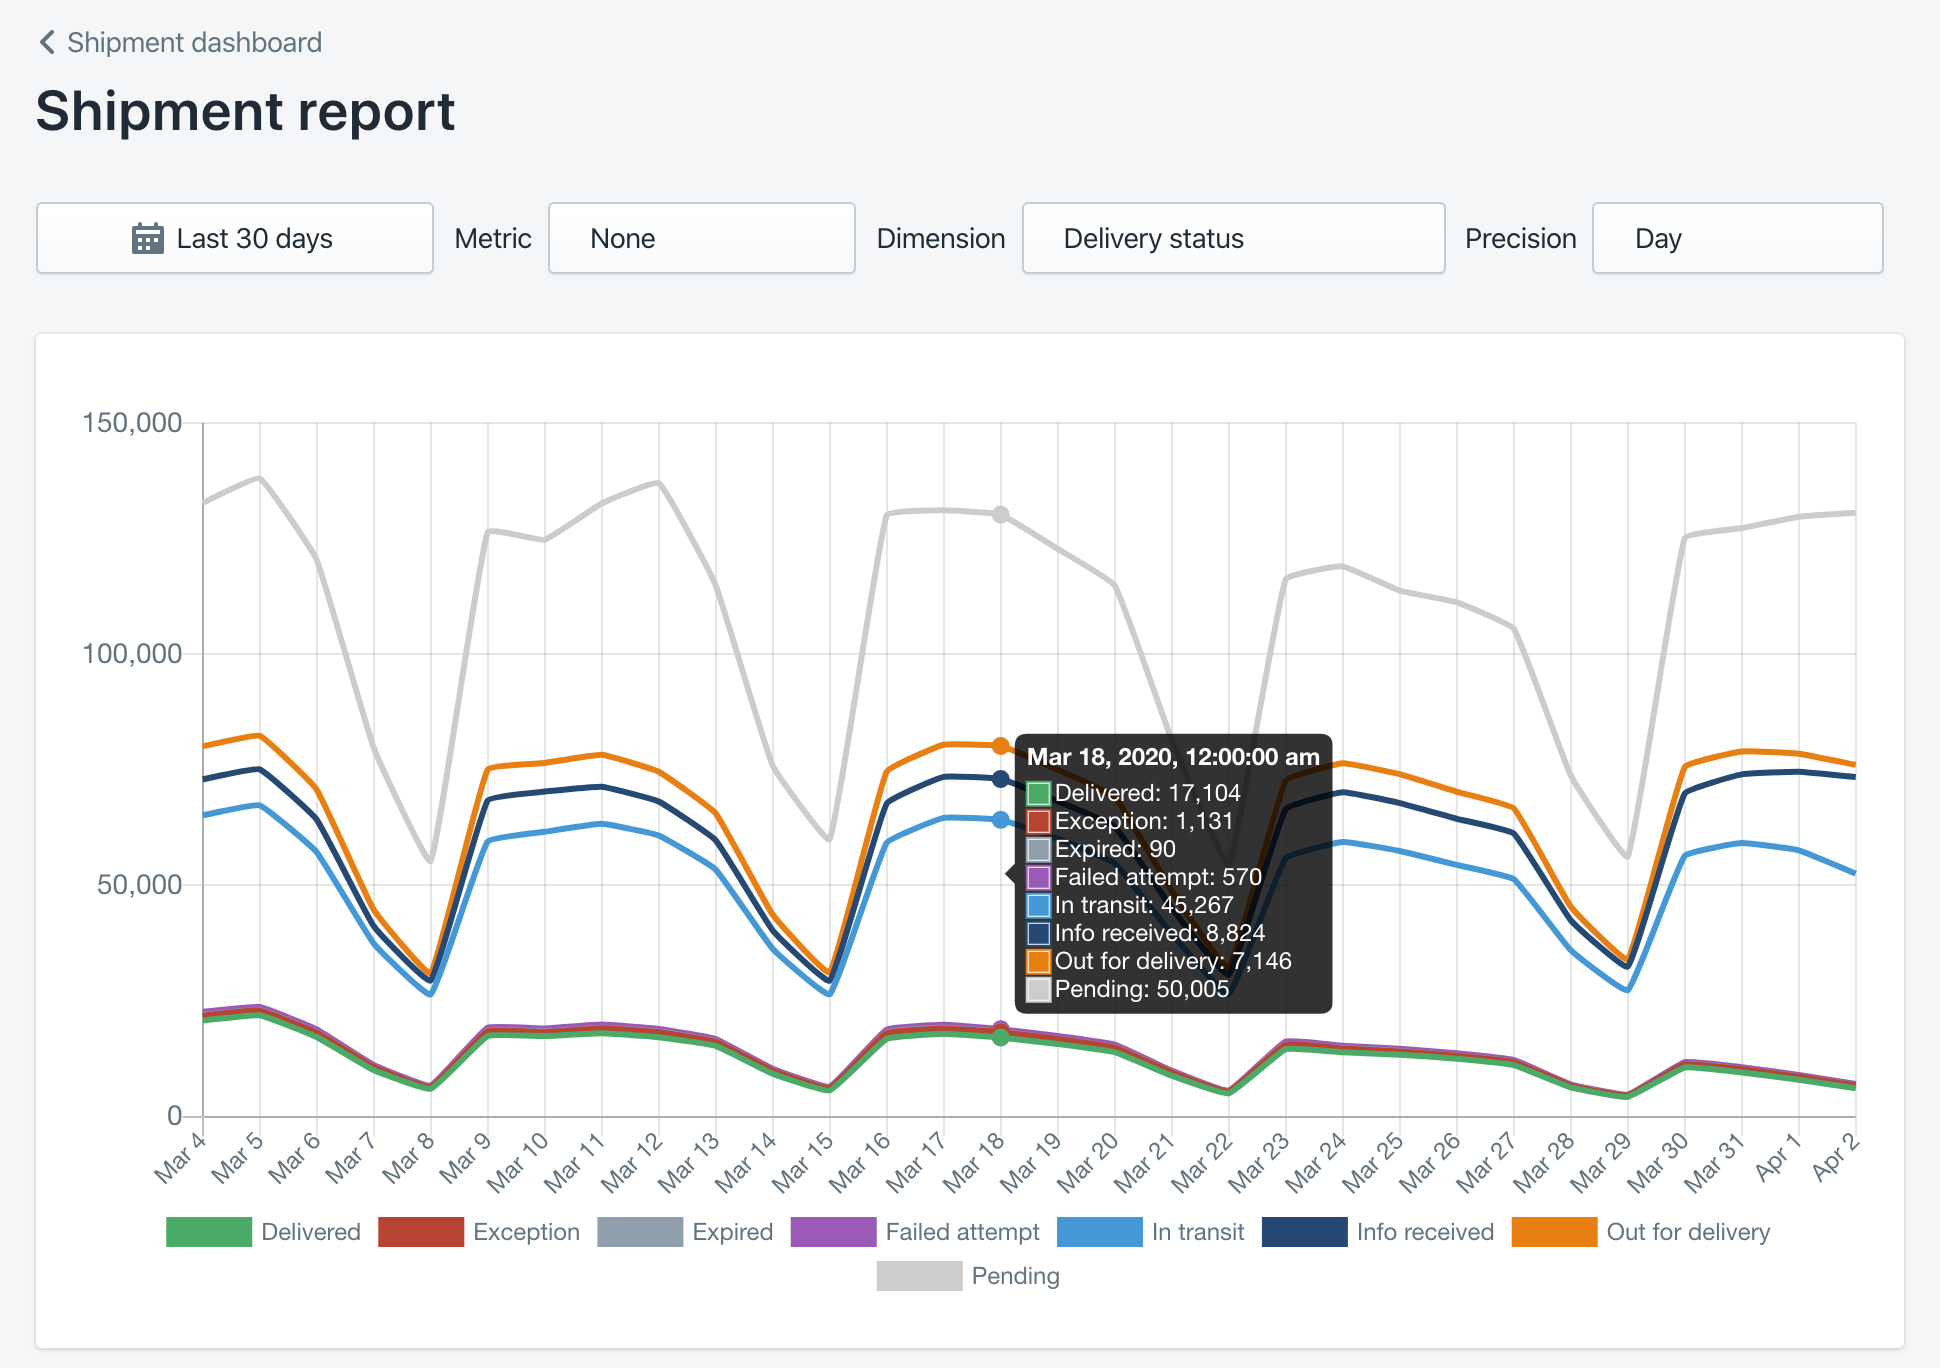Viewport: 1940px width, 1368px height.
Task: Hide the Pending series legend swatch
Action: 919,1276
